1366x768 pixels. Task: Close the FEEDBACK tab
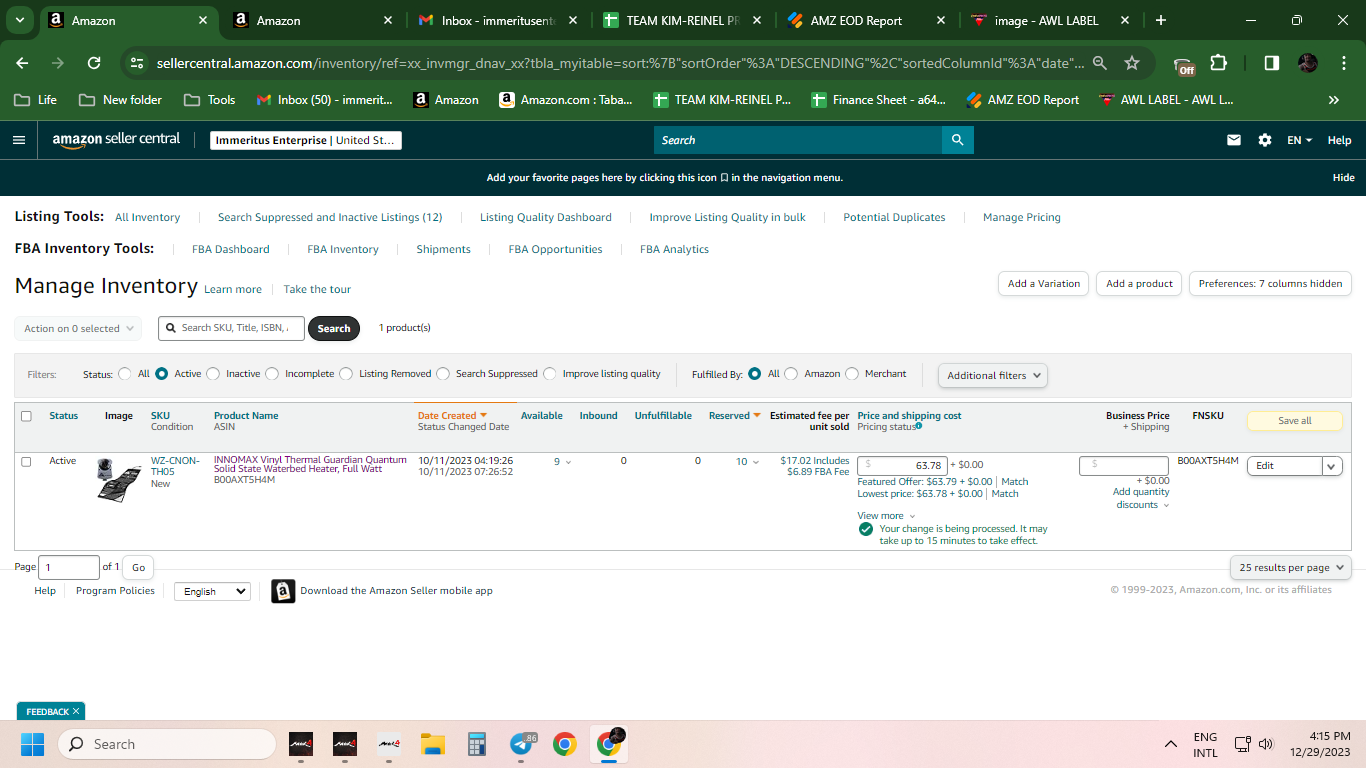pos(76,711)
